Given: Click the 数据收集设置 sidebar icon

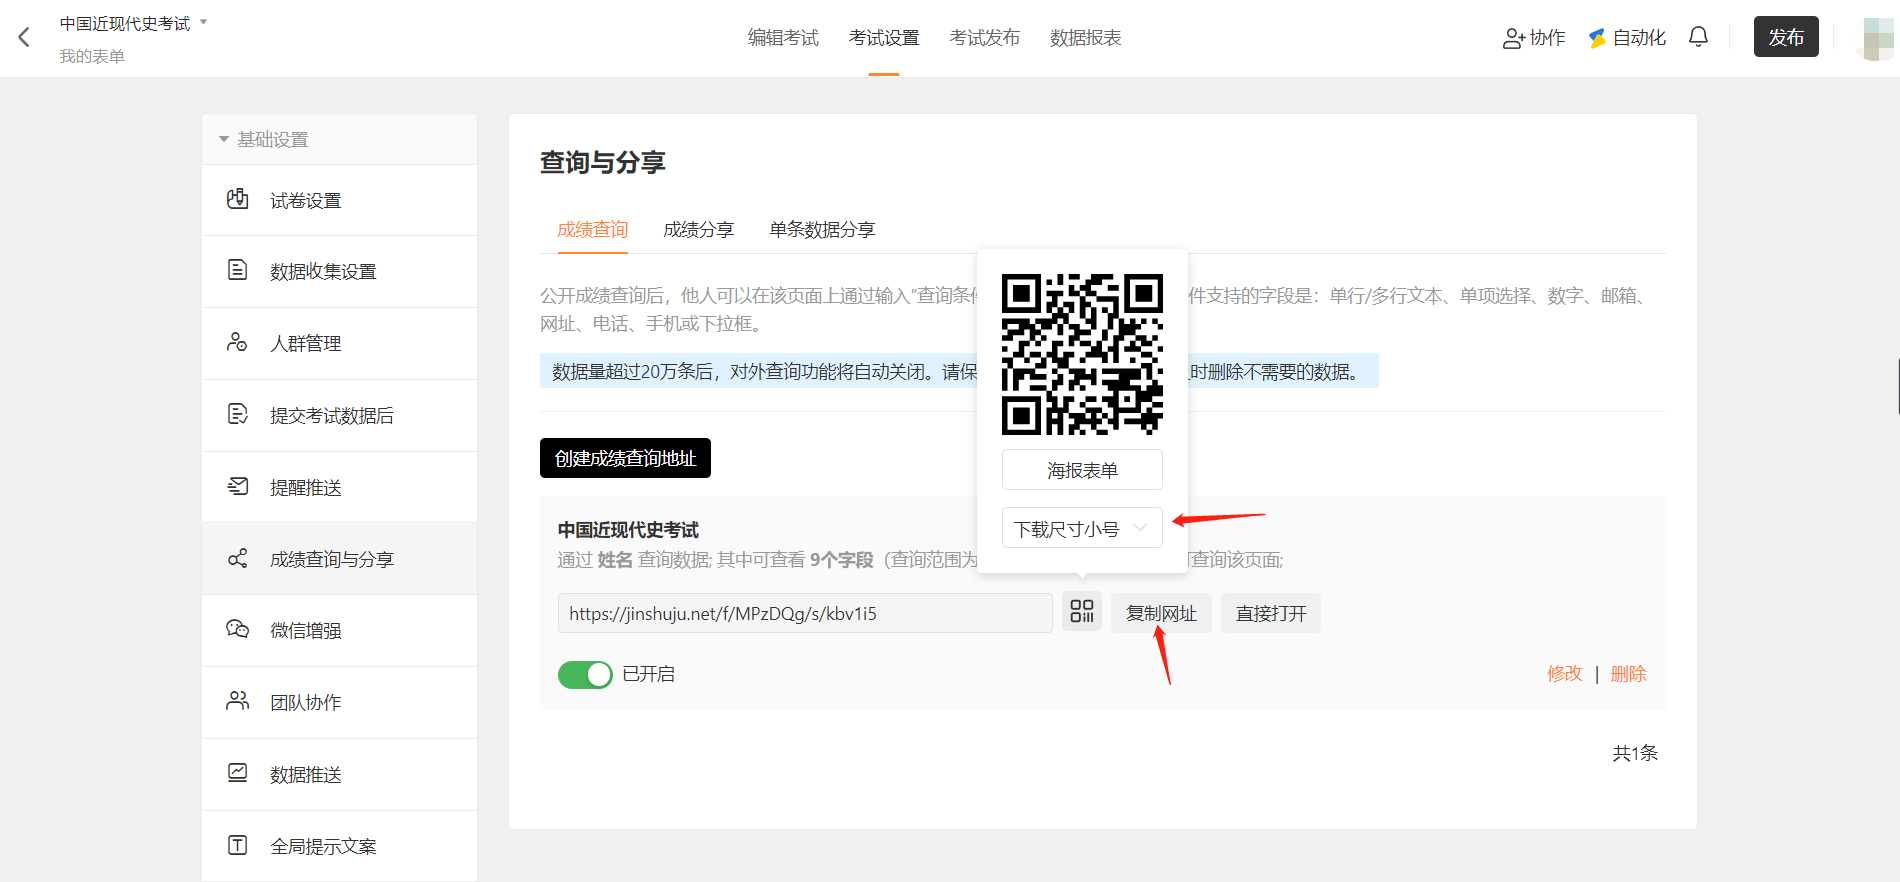Looking at the screenshot, I should coord(237,270).
